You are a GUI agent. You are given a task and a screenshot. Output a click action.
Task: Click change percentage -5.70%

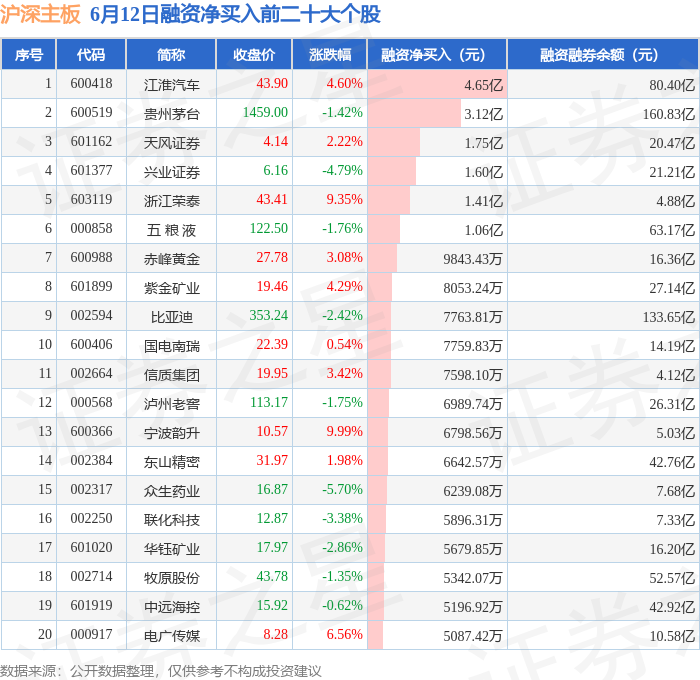point(342,490)
